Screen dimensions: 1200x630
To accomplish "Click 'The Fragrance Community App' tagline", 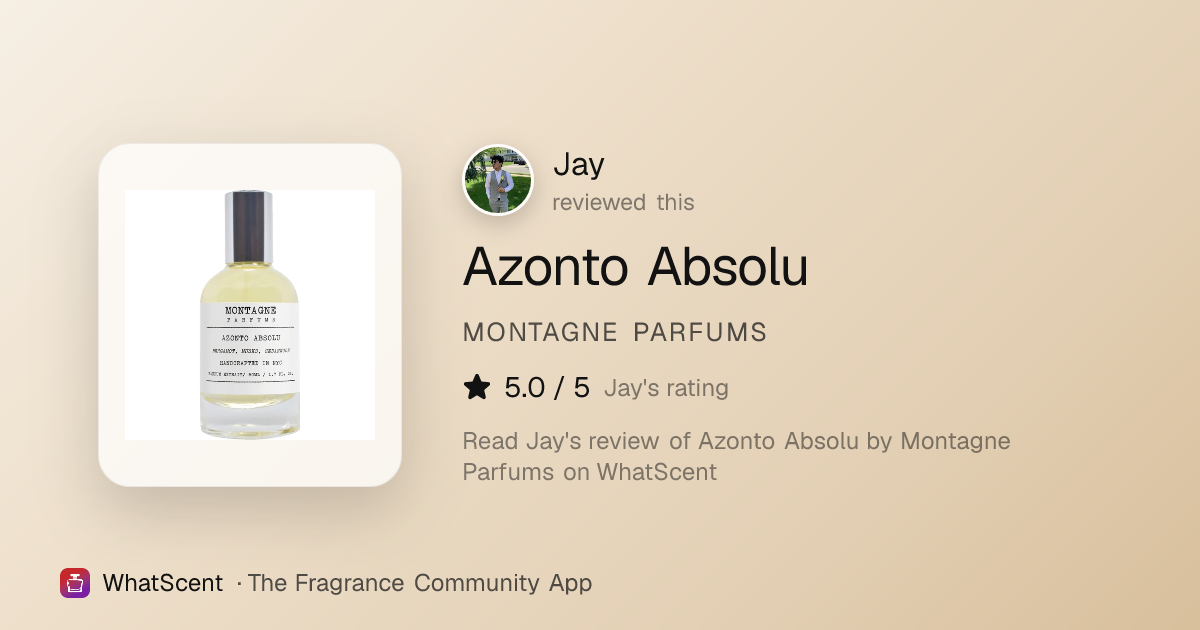I will pyautogui.click(x=419, y=583).
